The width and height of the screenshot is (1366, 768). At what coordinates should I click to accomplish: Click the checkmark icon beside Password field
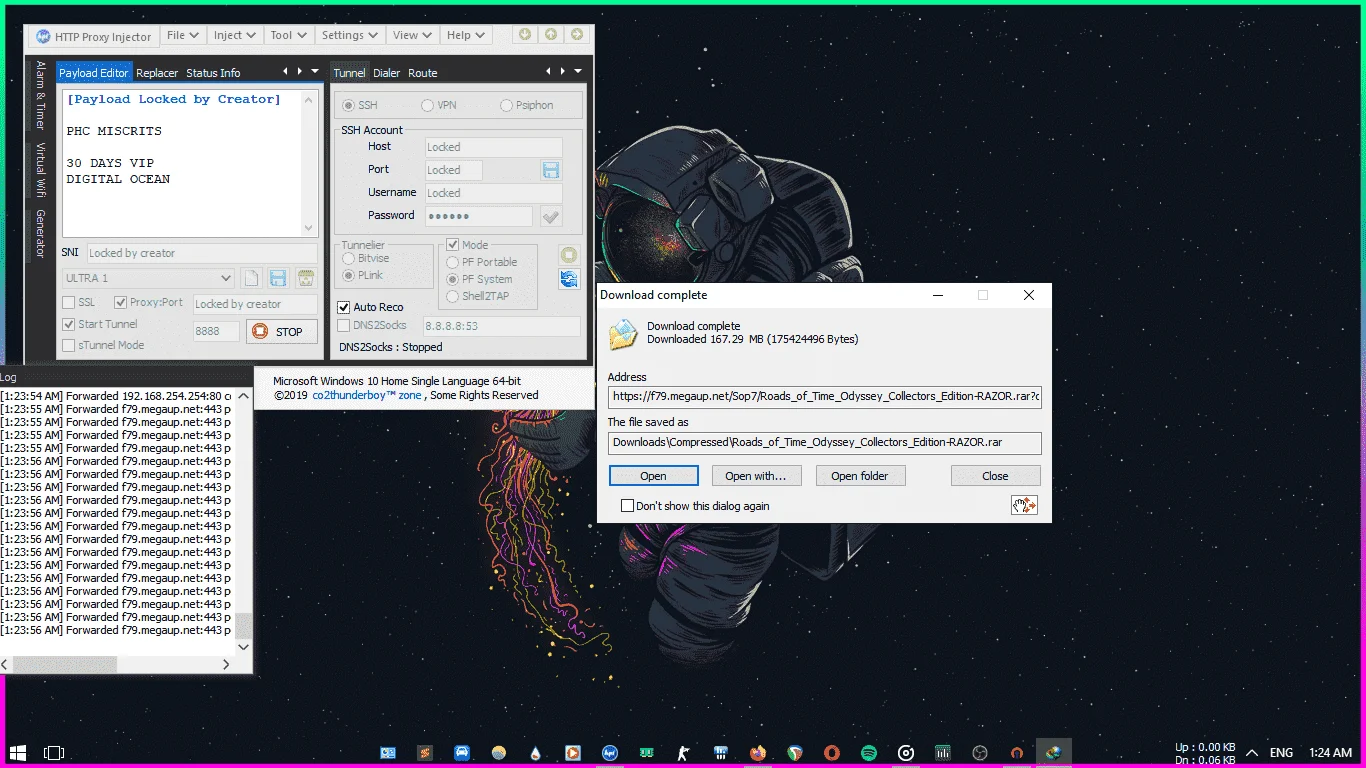(551, 216)
